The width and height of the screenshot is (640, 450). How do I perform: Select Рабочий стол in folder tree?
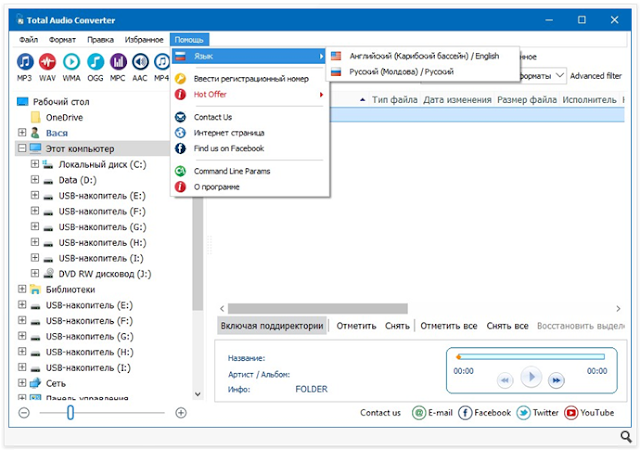point(61,102)
